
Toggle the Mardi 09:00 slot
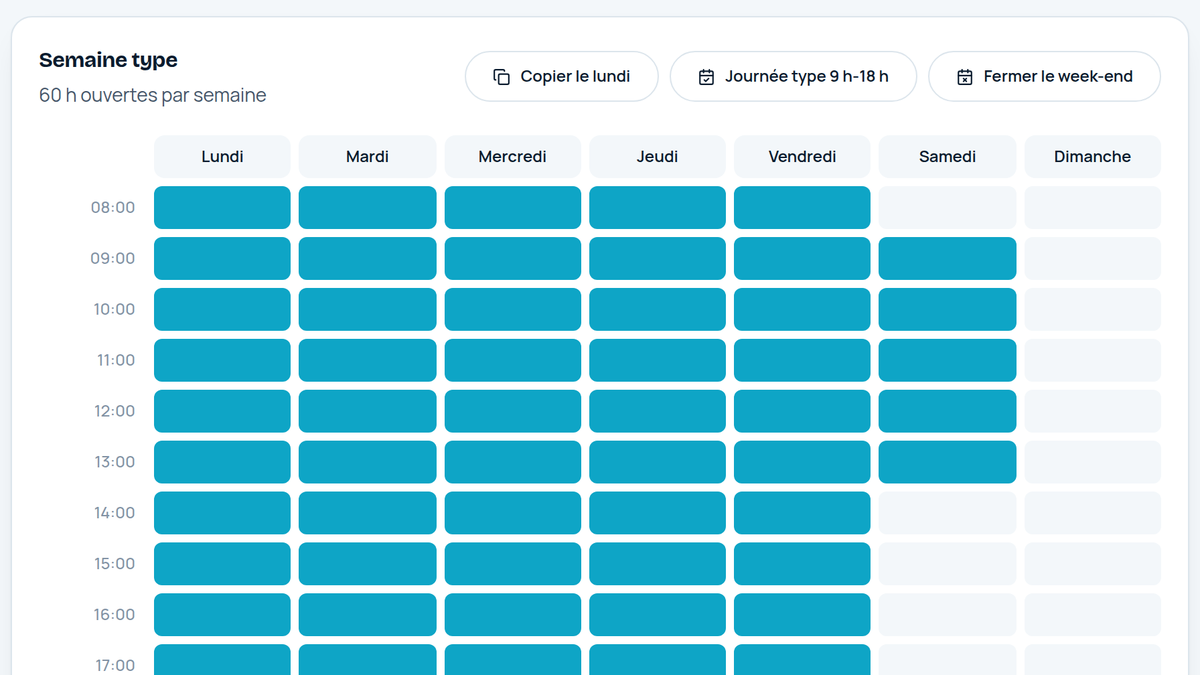pos(367,258)
